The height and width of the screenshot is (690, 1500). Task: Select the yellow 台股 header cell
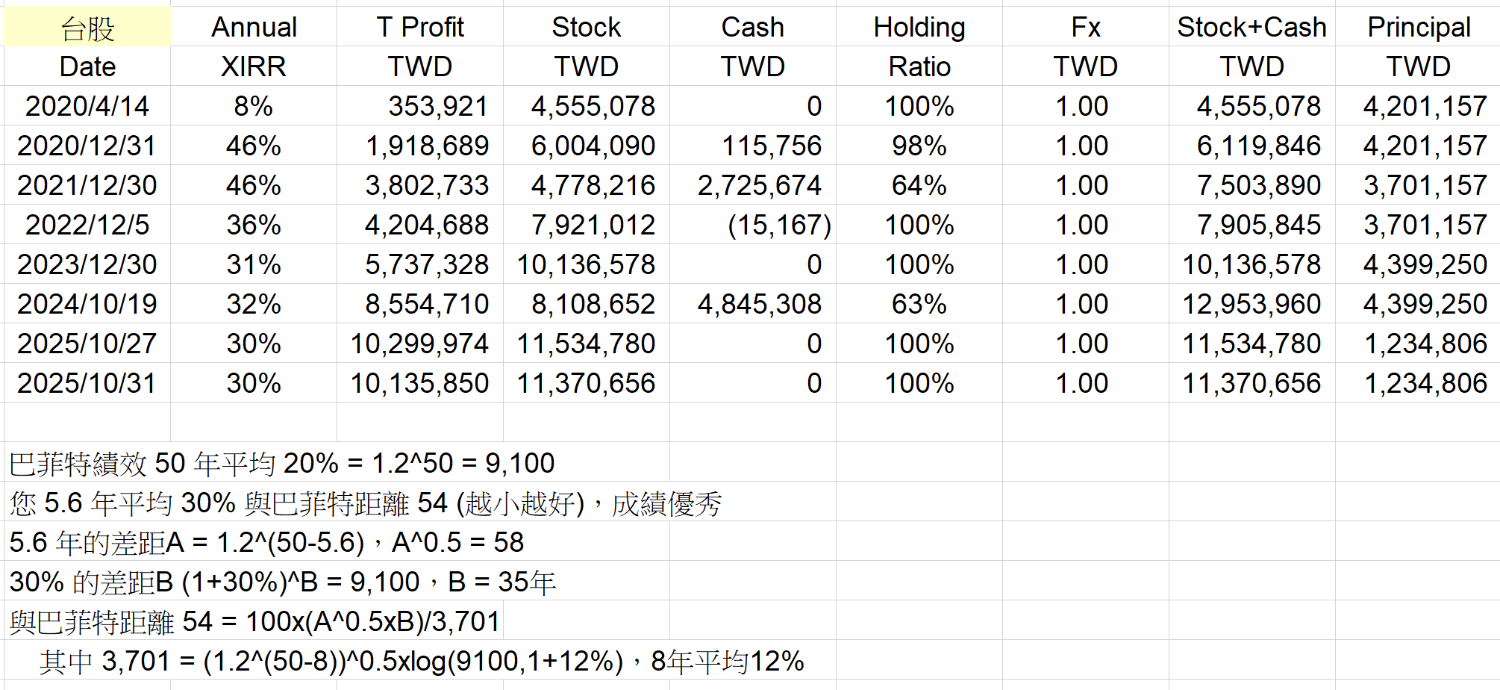(x=87, y=28)
